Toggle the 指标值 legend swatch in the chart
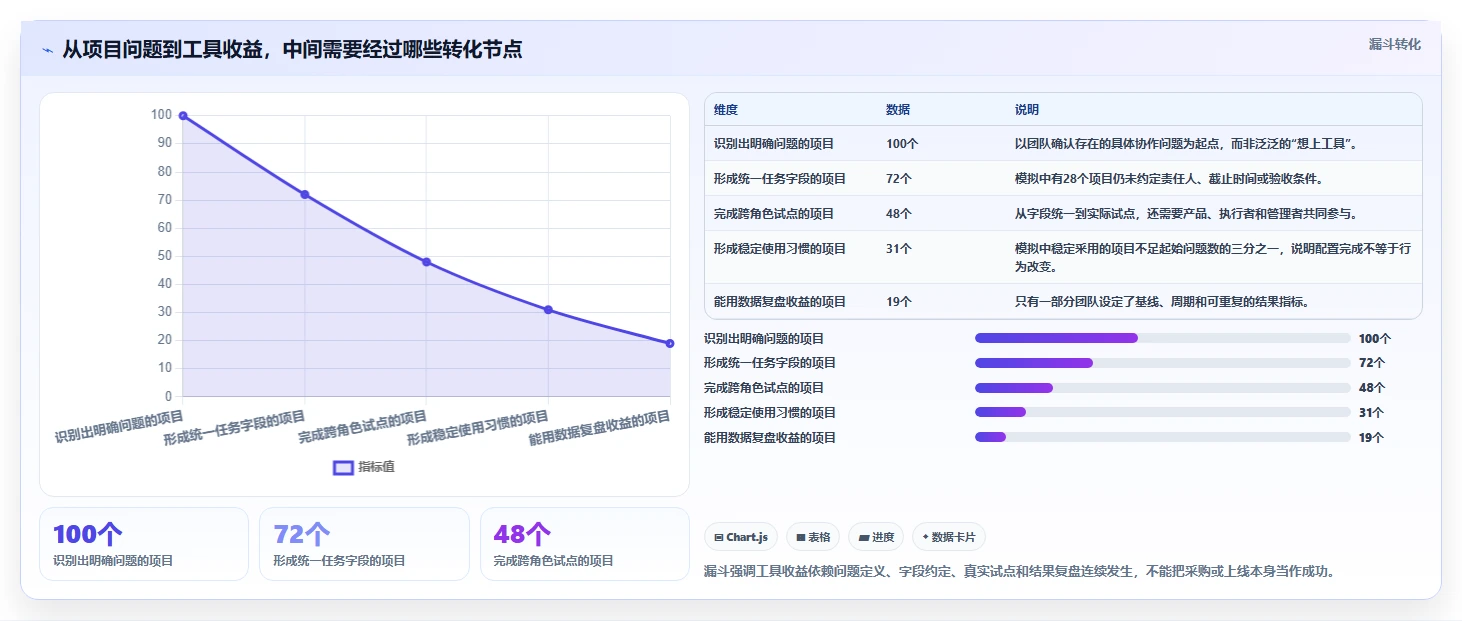The image size is (1462, 621). click(343, 467)
